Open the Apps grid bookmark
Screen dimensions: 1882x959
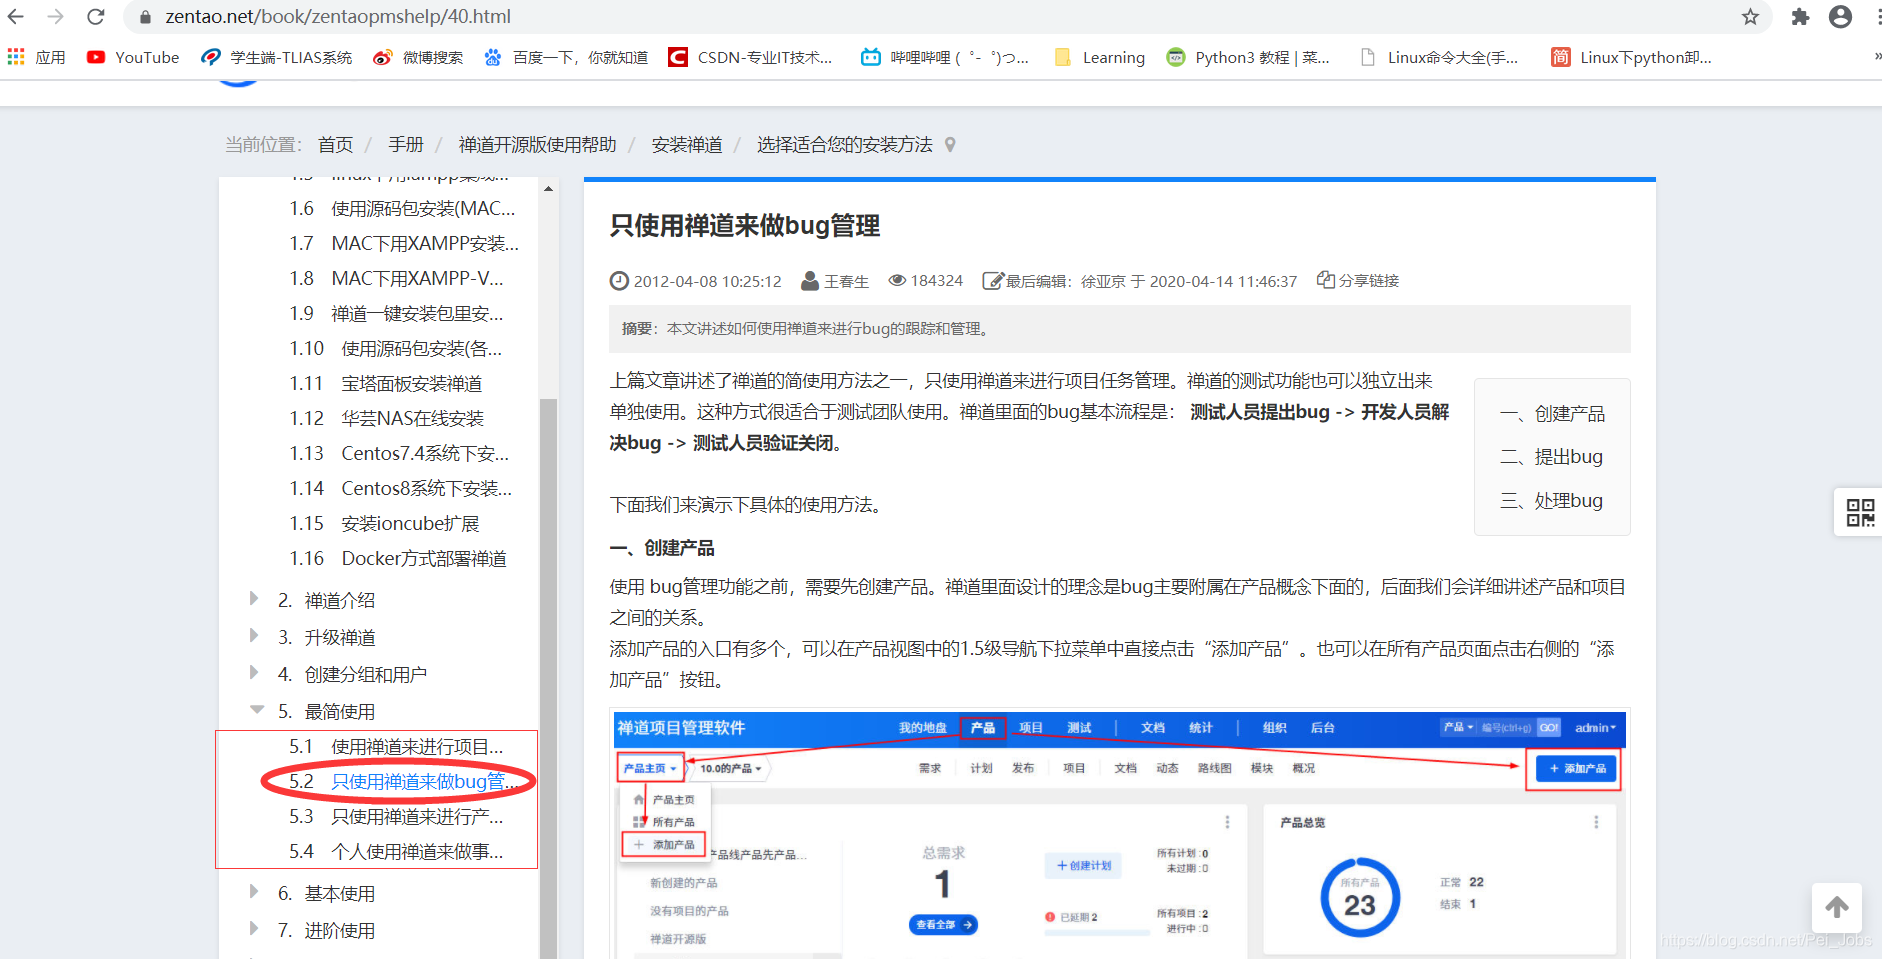click(36, 57)
